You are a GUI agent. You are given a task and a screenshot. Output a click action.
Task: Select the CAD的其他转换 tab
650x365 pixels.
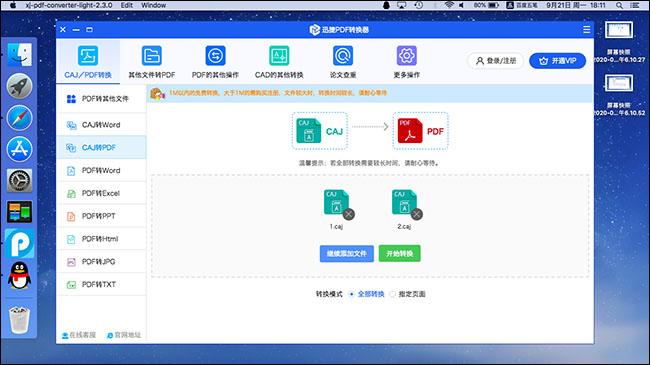pyautogui.click(x=279, y=62)
